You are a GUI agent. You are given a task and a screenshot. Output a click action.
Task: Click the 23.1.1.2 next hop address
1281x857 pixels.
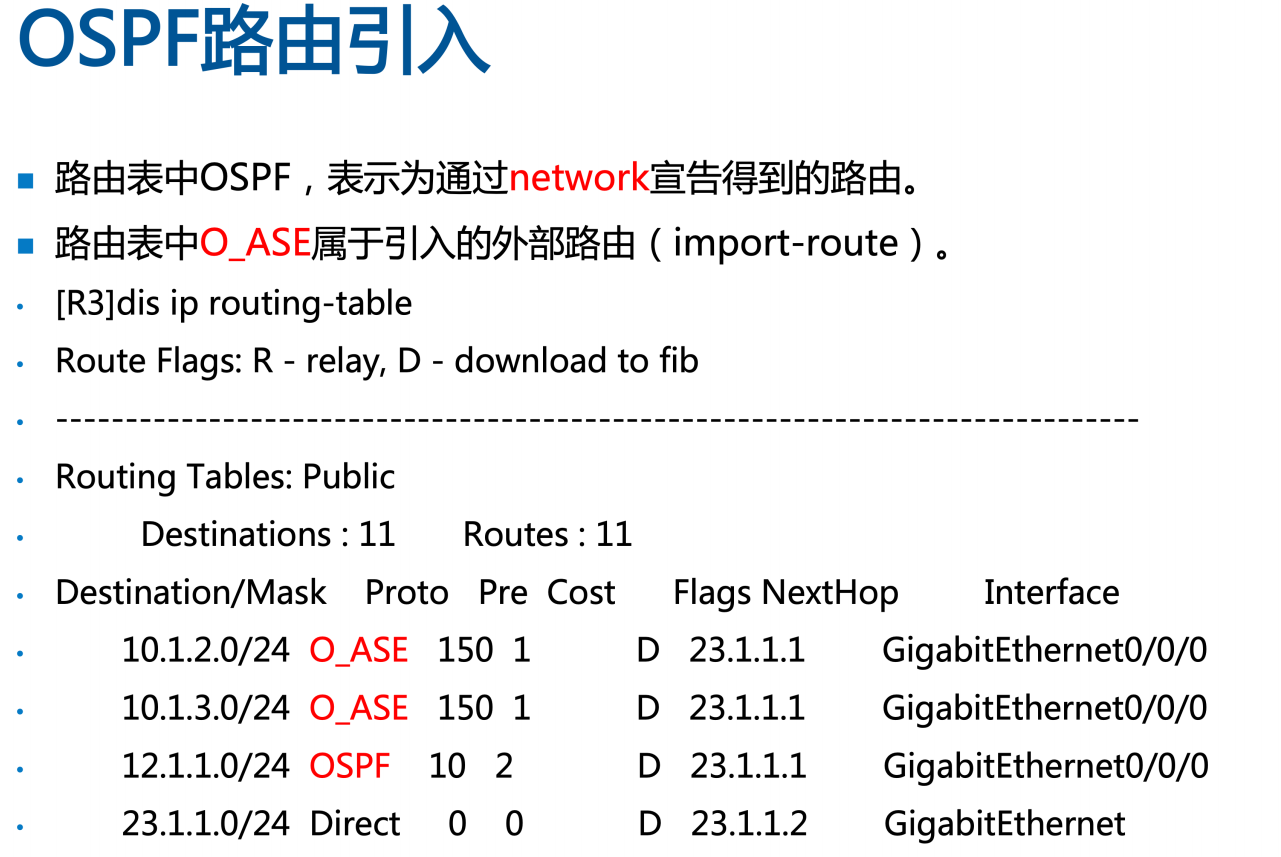point(748,825)
